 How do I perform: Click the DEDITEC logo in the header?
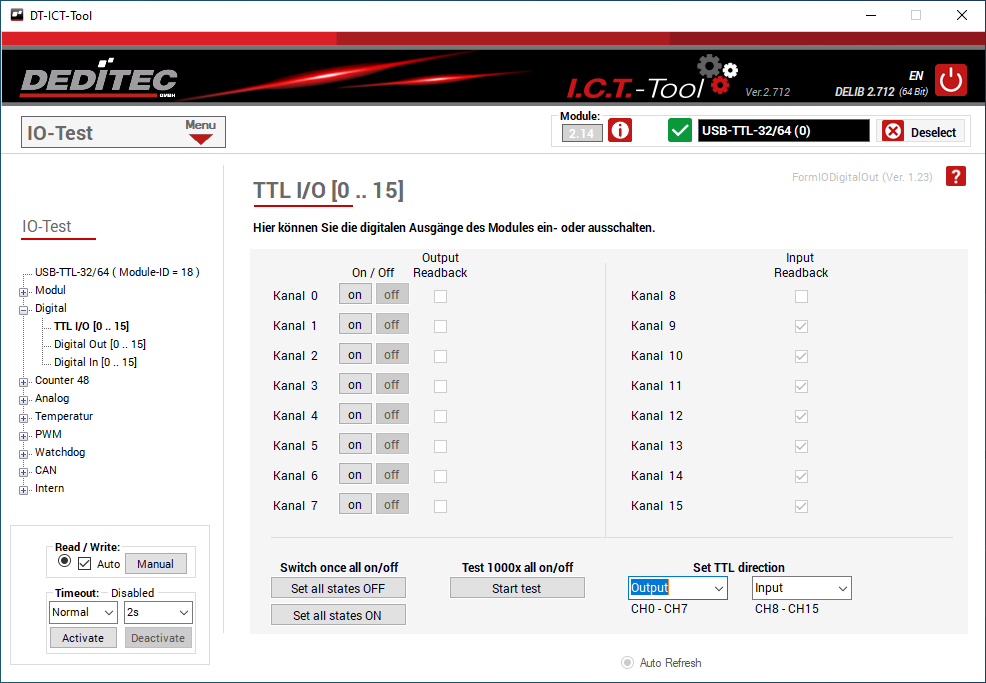(x=98, y=81)
